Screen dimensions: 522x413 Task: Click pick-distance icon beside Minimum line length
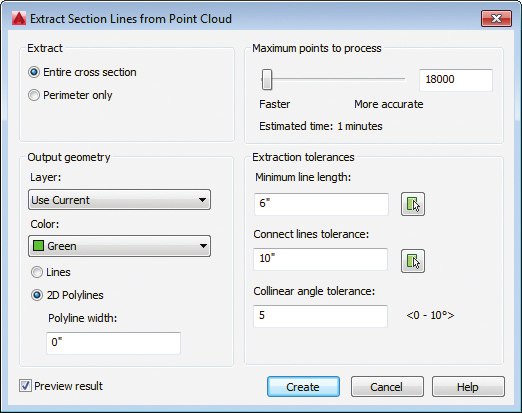click(413, 204)
